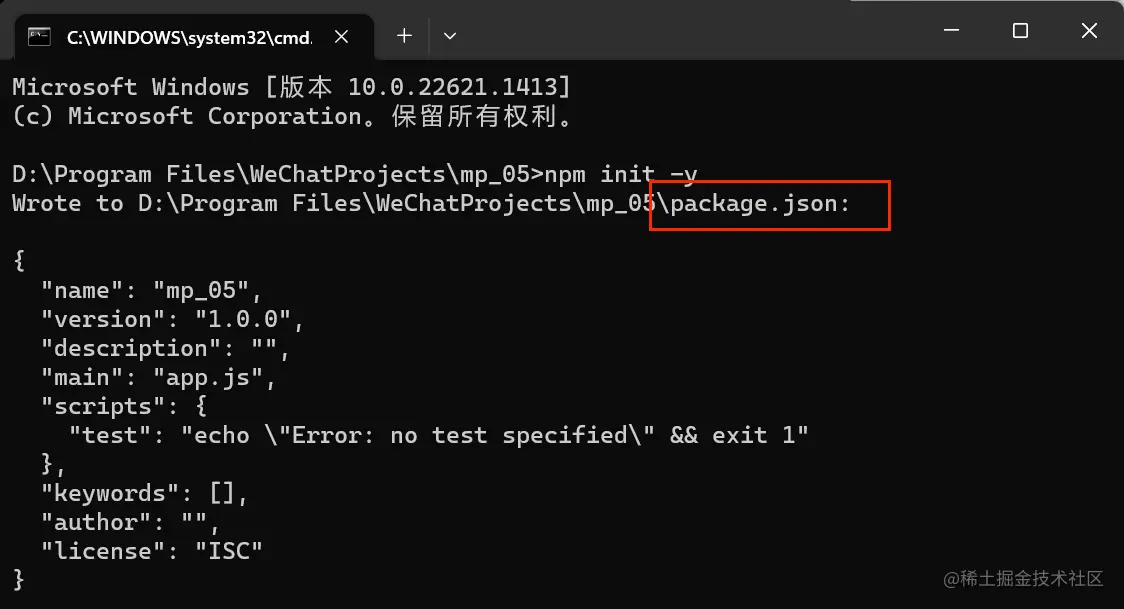The width and height of the screenshot is (1124, 609).
Task: Open the new-tab profile dropdown
Action: [450, 36]
